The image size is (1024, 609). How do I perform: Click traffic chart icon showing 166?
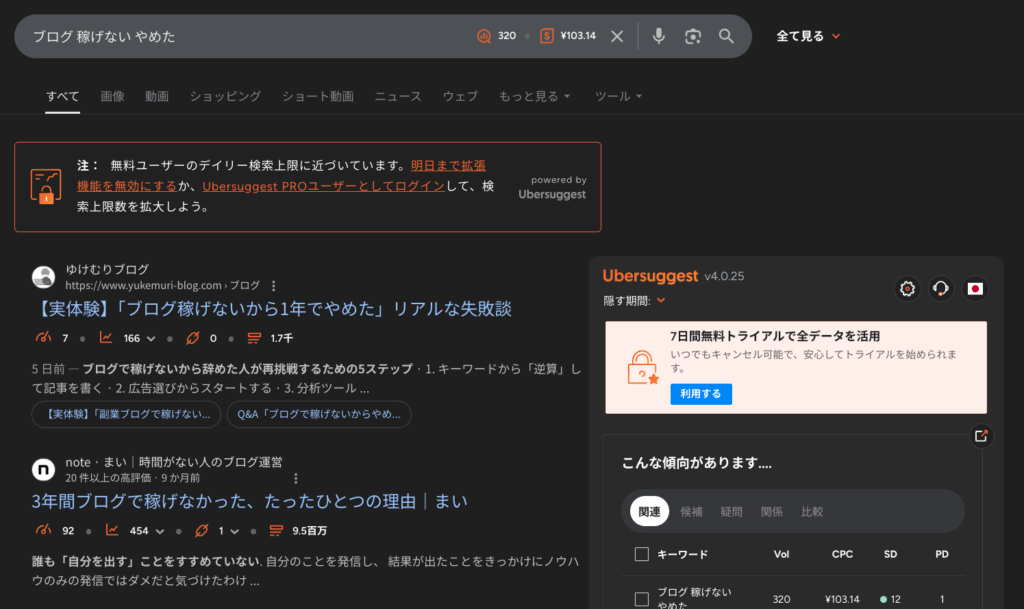106,337
